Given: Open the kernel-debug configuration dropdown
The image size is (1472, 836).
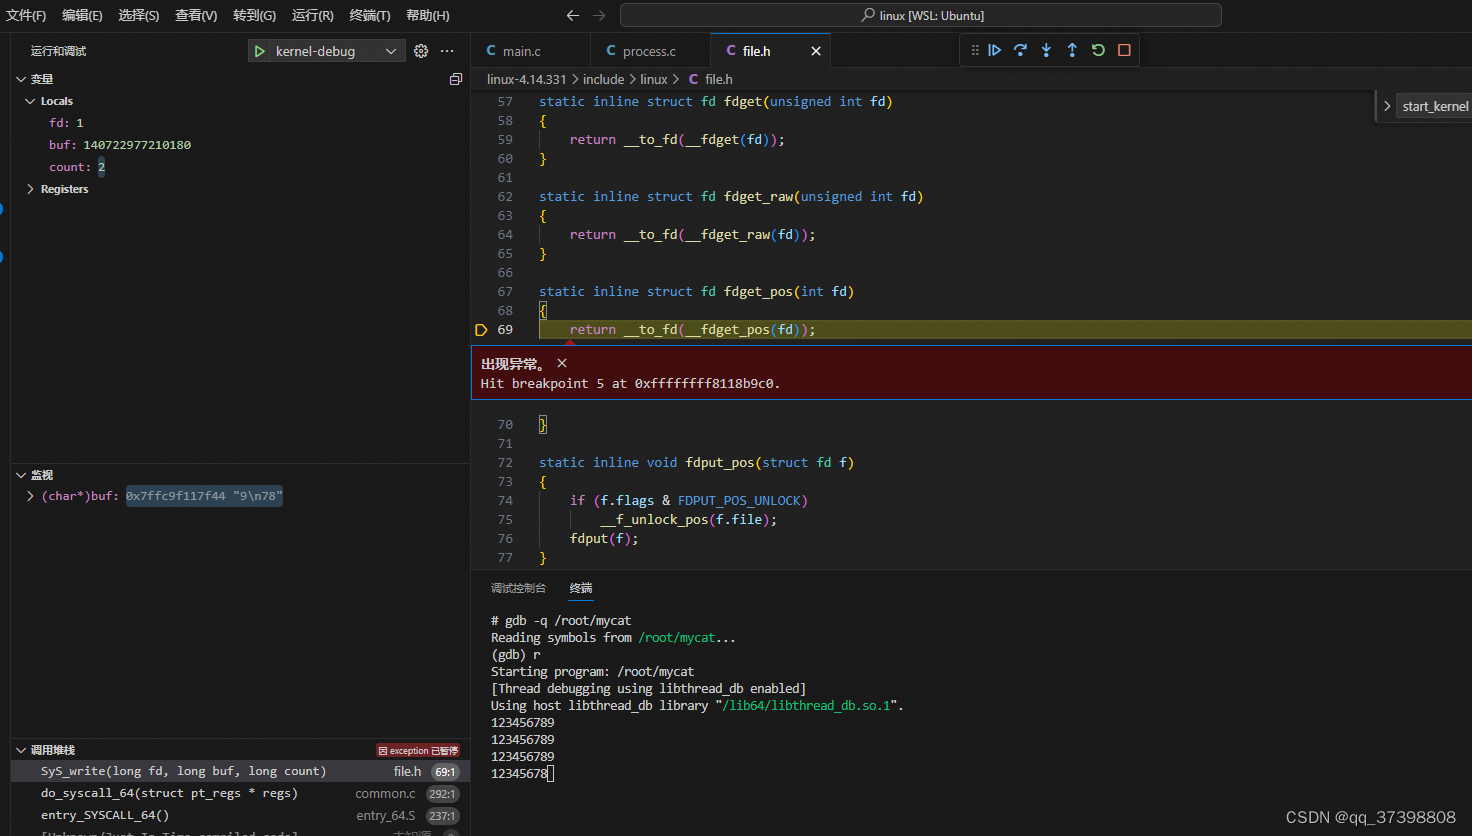Looking at the screenshot, I should (x=393, y=50).
